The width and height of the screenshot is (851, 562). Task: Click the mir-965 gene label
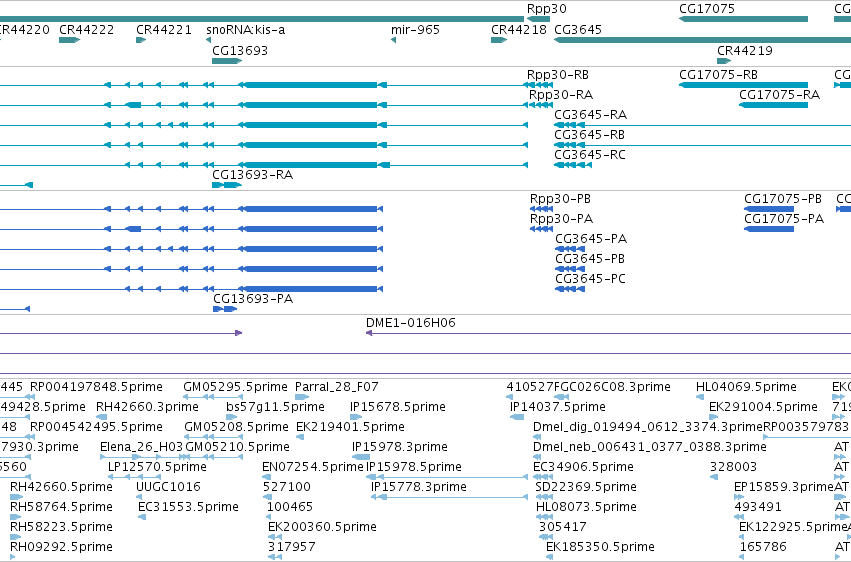click(x=415, y=29)
